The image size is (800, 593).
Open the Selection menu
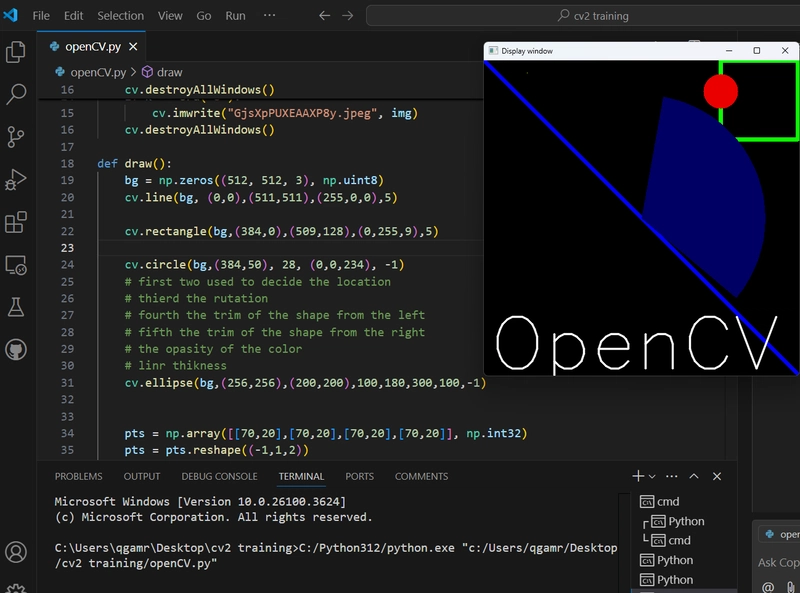(120, 16)
